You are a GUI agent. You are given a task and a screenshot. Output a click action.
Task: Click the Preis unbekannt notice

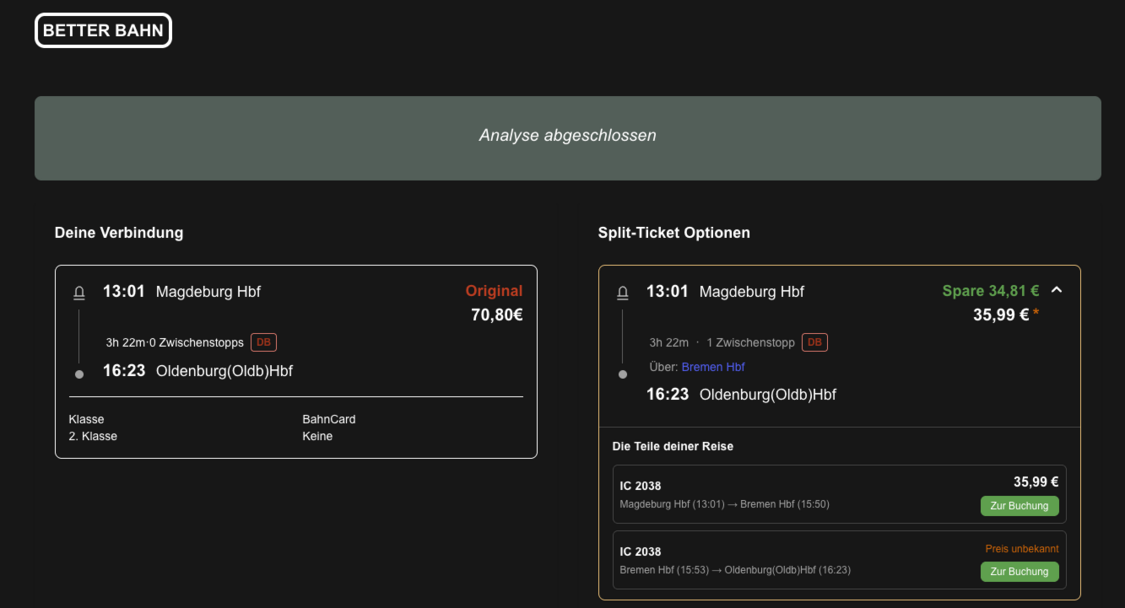point(1021,549)
